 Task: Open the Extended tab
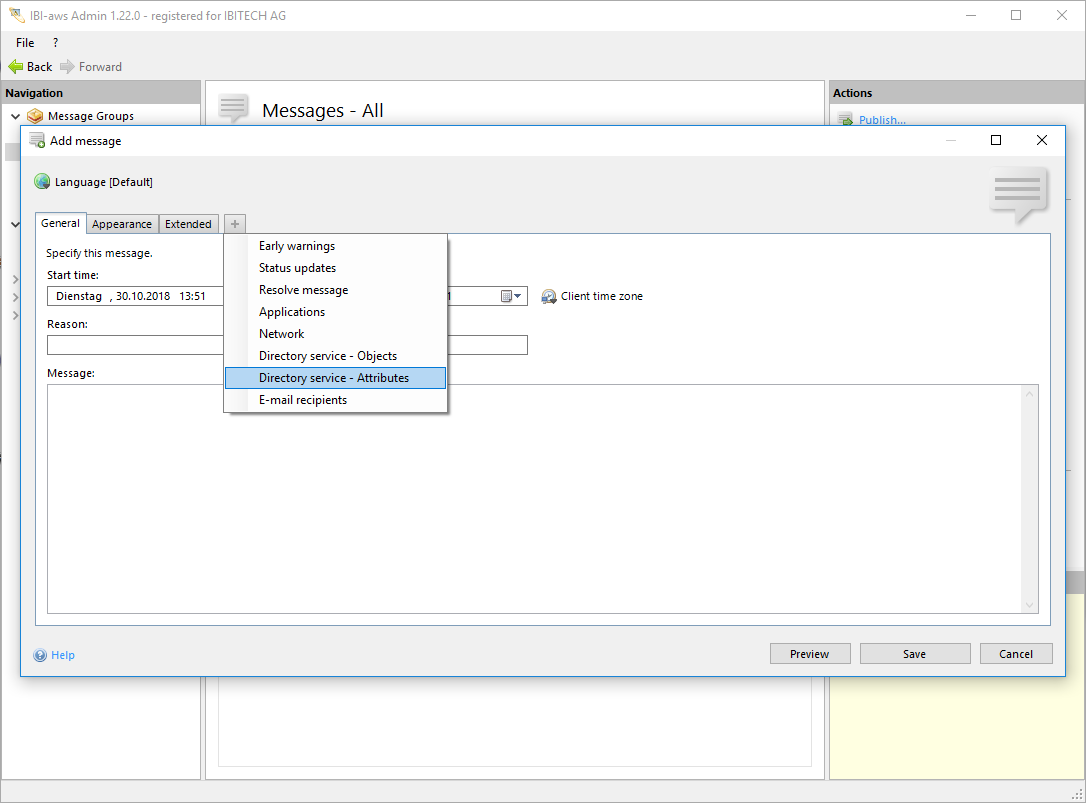click(x=188, y=224)
